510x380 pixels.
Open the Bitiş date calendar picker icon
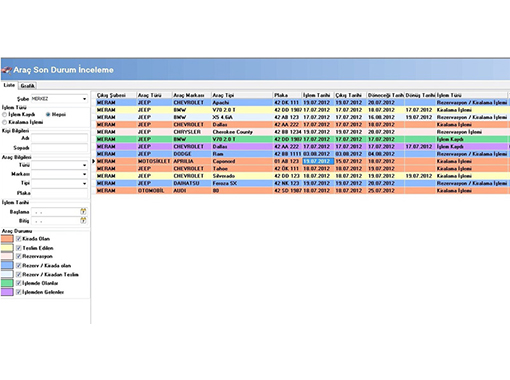click(83, 220)
